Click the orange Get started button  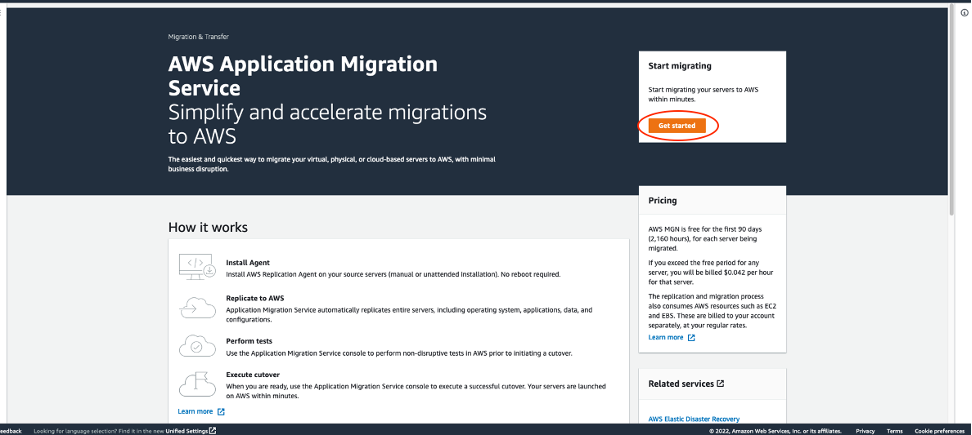click(x=677, y=126)
